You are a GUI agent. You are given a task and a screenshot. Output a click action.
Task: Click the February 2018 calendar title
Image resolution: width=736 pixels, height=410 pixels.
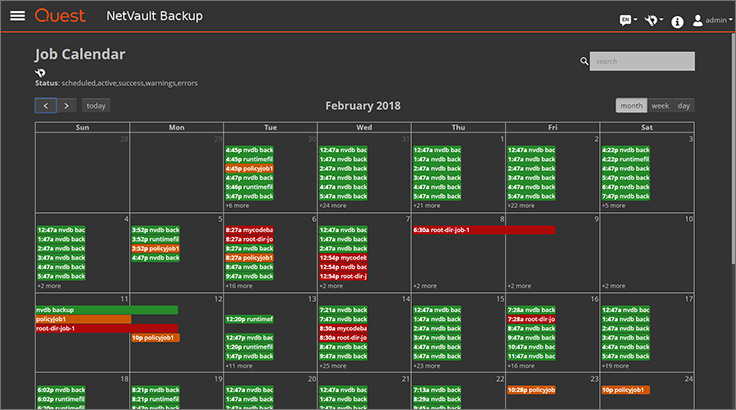363,106
